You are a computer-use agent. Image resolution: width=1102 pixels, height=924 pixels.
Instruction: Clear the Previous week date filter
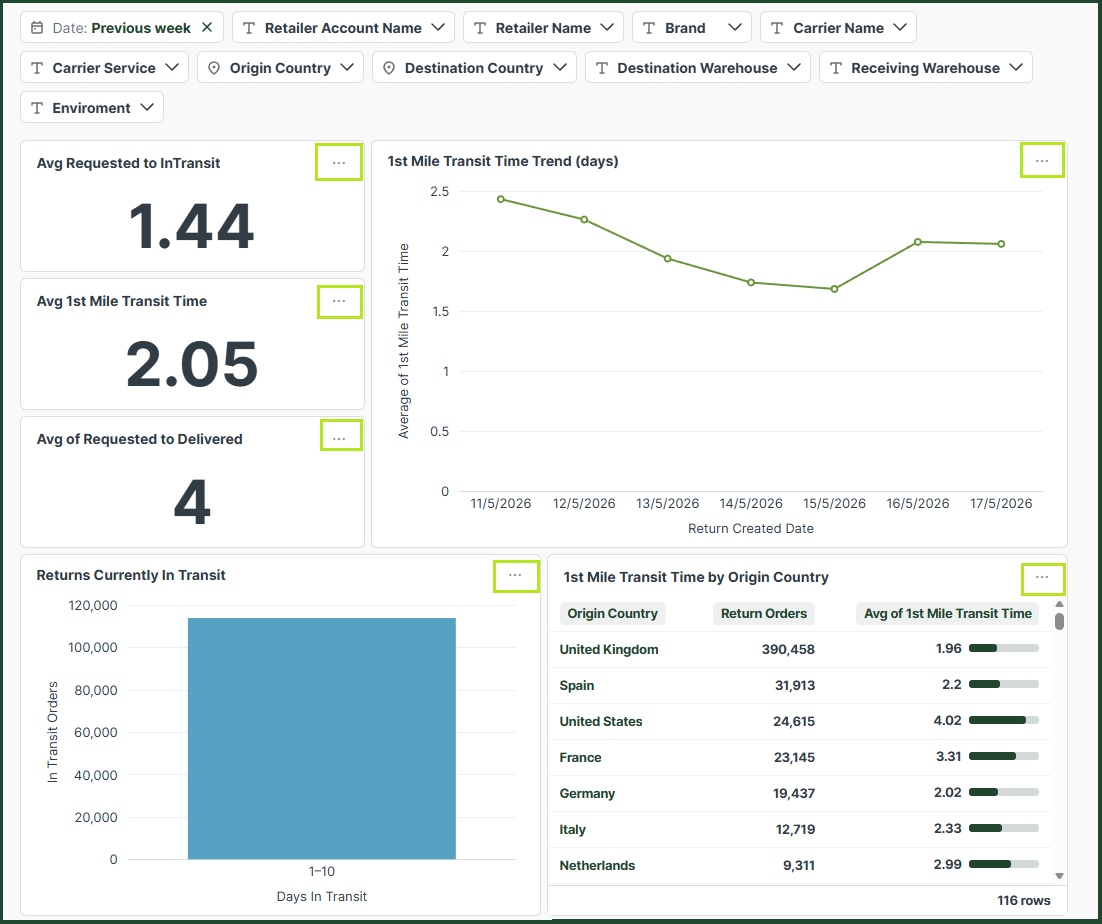click(x=207, y=27)
